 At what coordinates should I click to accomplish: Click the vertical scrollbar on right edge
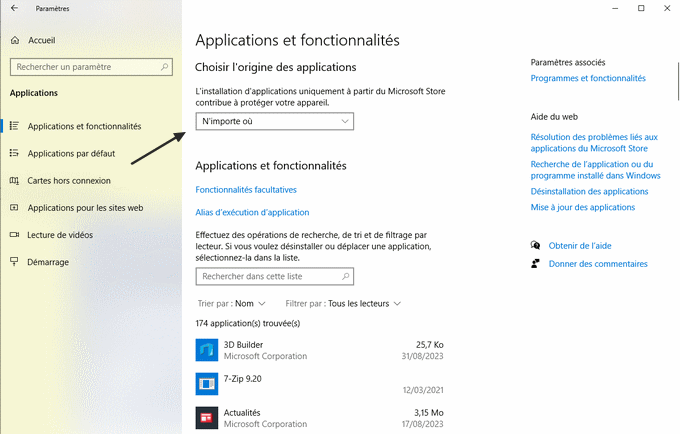coord(678,82)
